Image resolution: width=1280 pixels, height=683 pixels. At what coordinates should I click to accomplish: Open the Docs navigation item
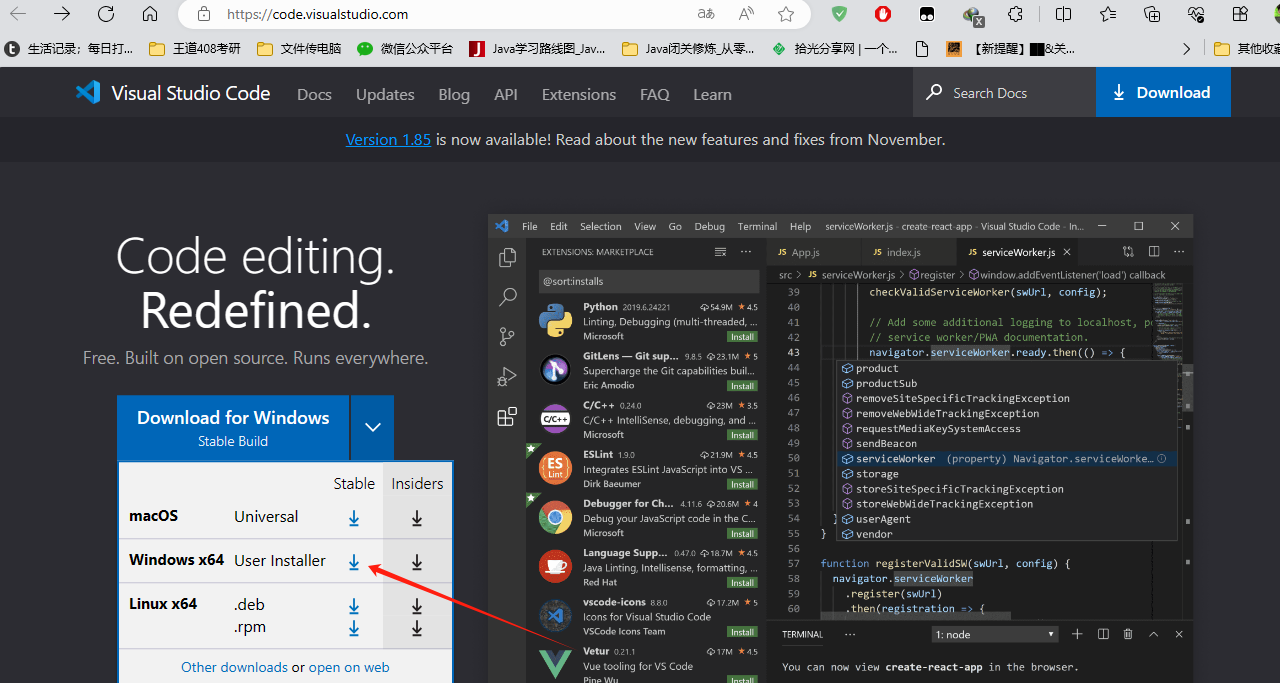tap(314, 94)
